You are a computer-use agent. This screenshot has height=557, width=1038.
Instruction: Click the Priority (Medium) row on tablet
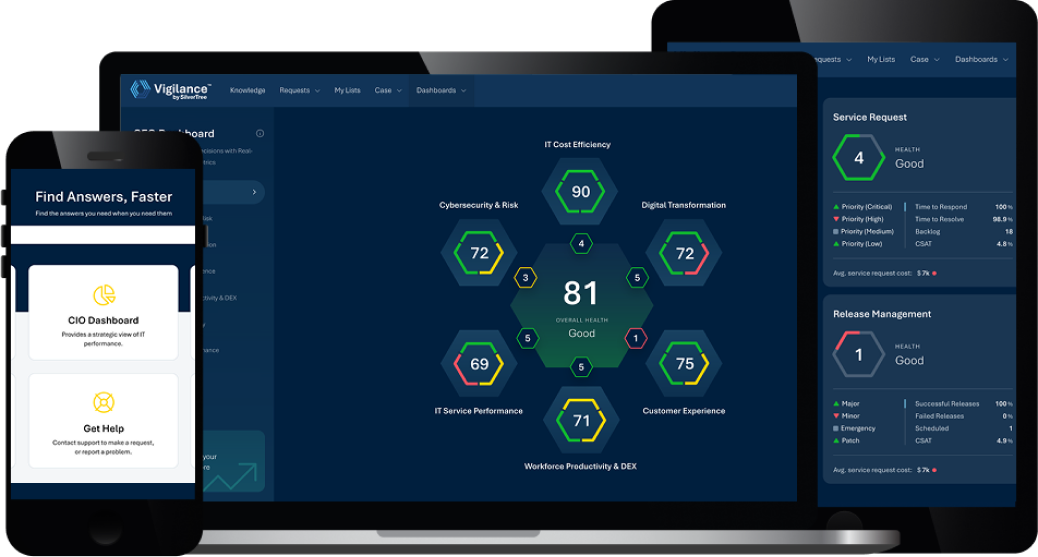pos(863,232)
